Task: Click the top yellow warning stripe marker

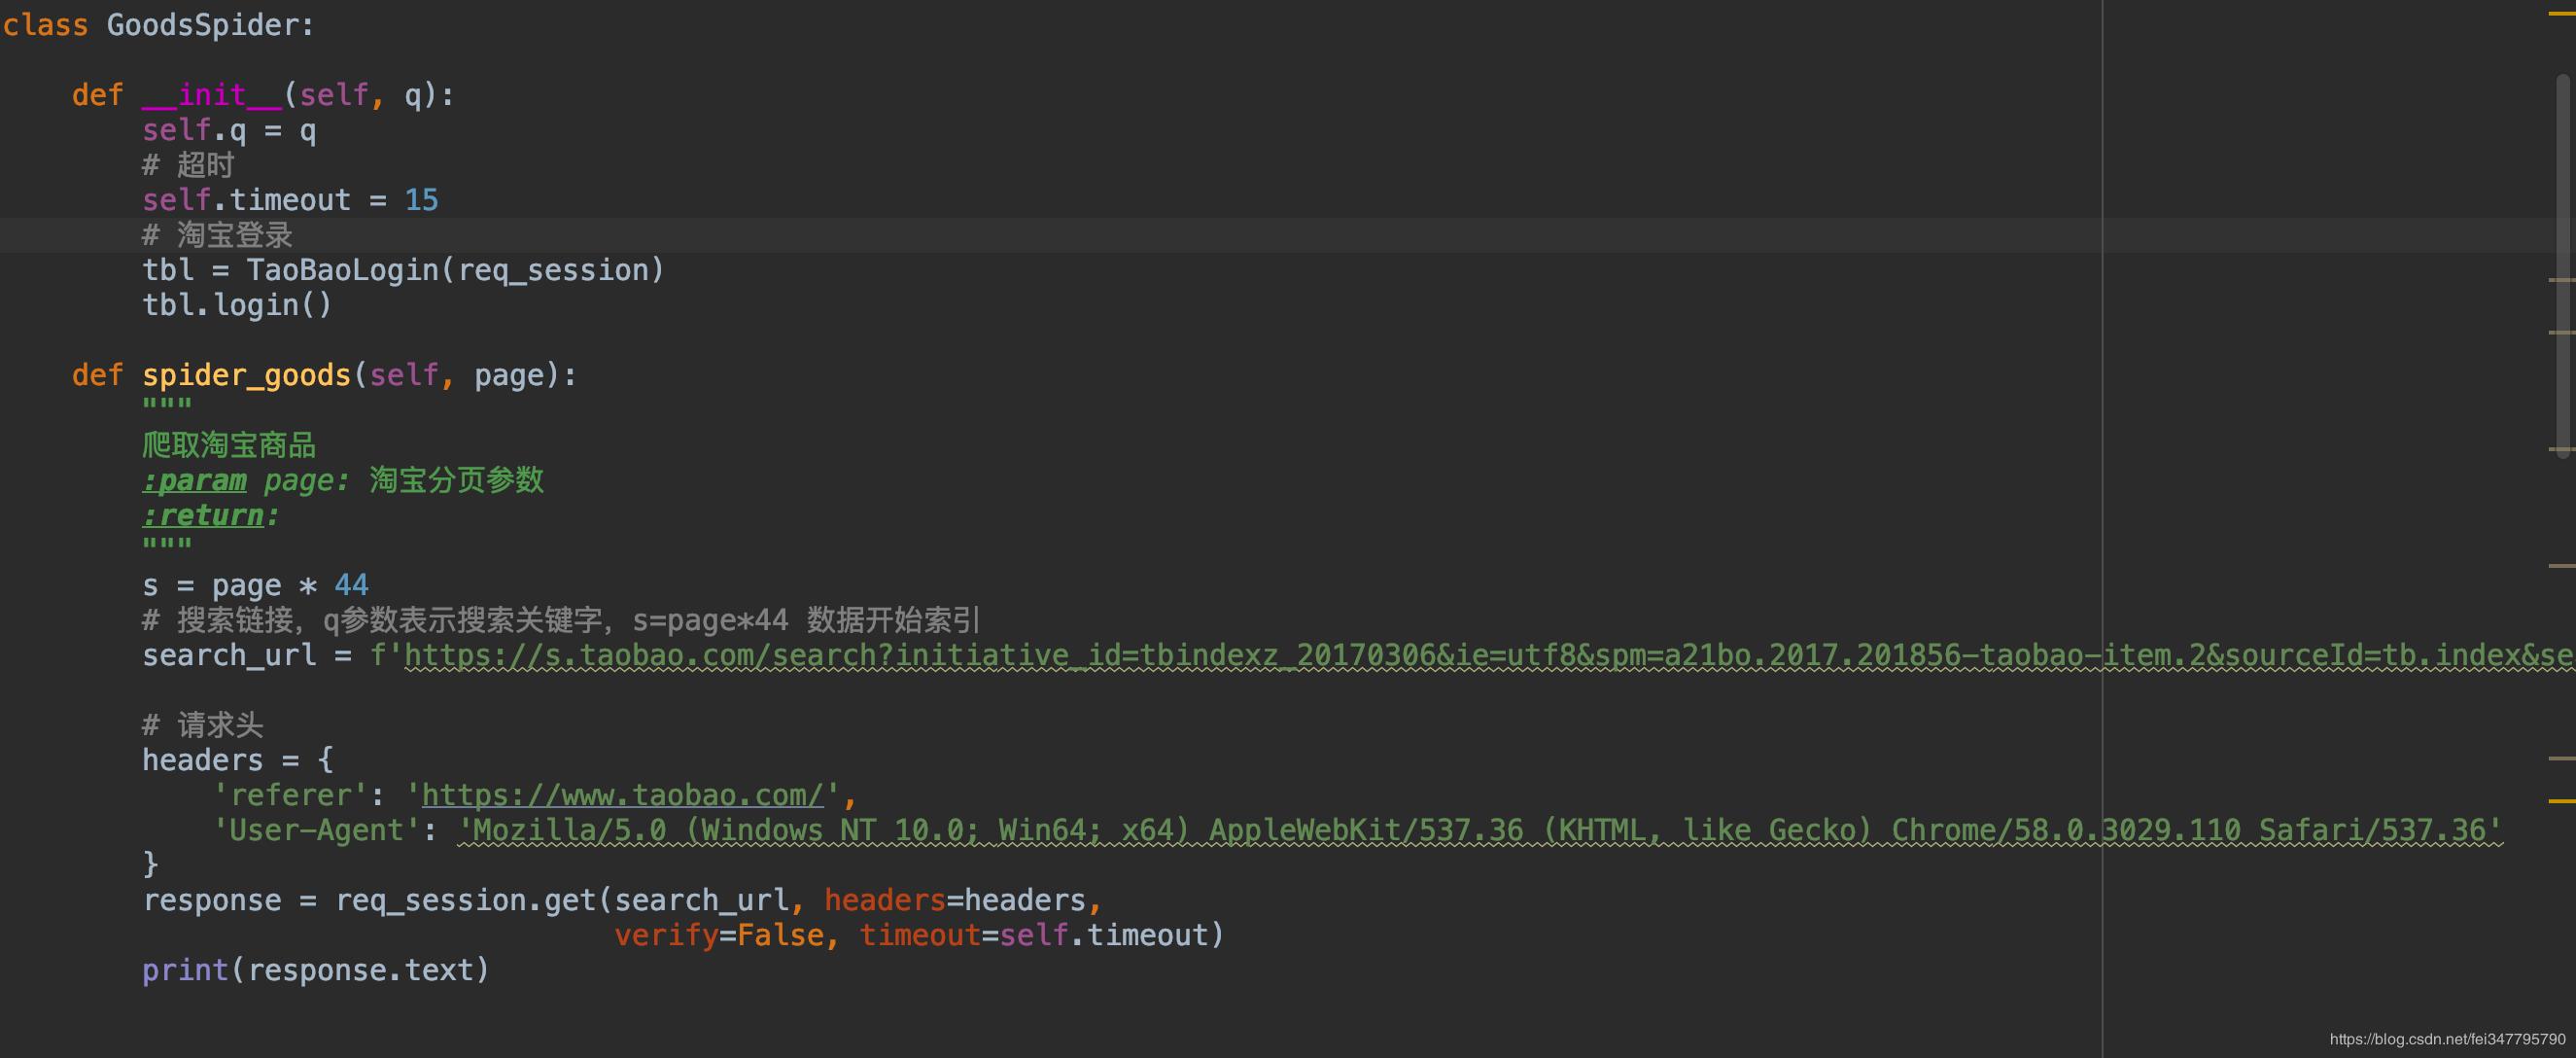Action: (2563, 14)
